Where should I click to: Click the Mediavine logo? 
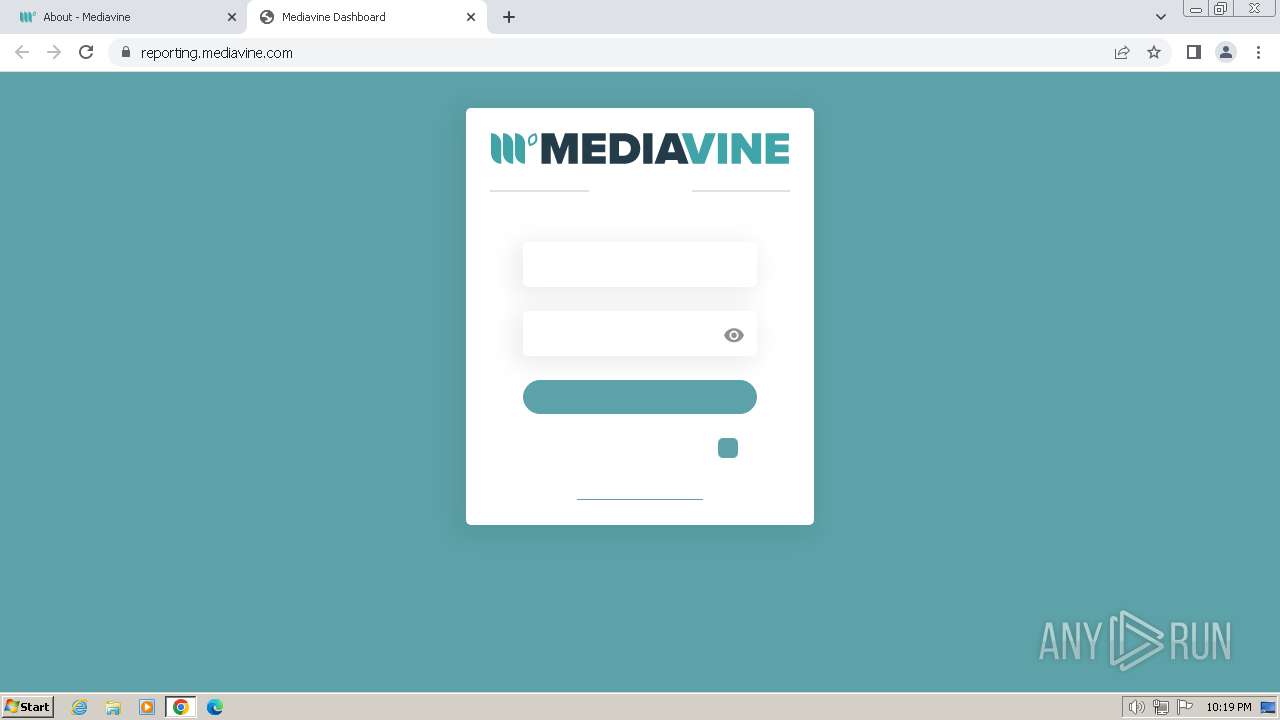(x=640, y=148)
